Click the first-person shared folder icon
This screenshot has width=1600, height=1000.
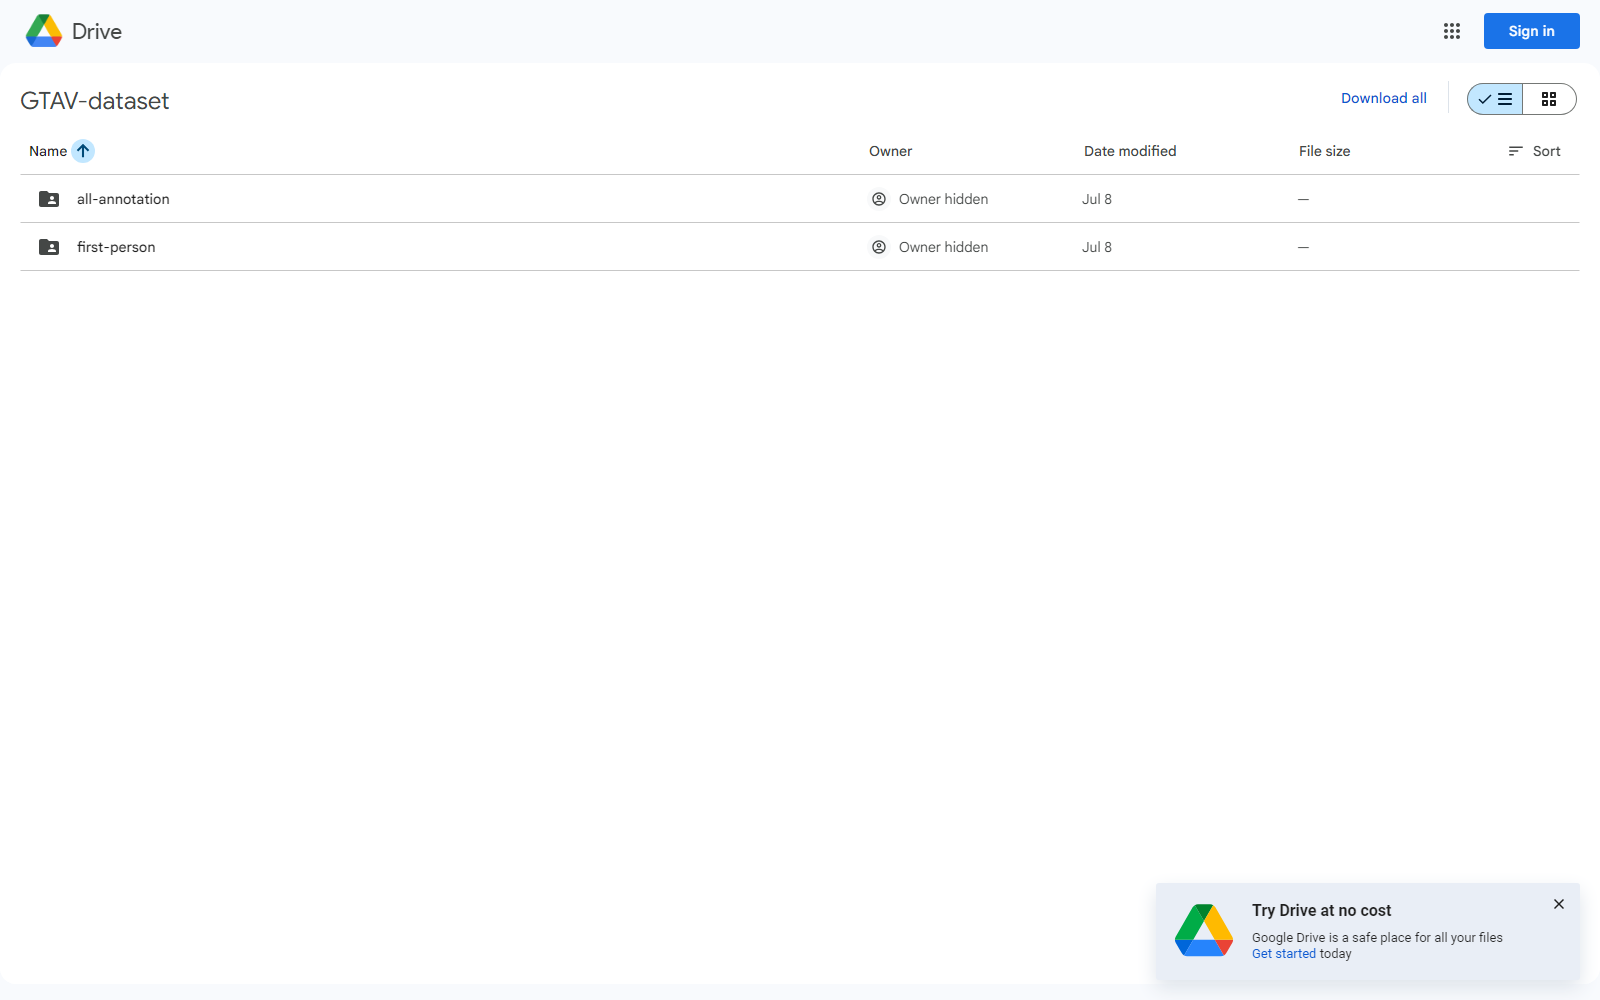pyautogui.click(x=49, y=247)
